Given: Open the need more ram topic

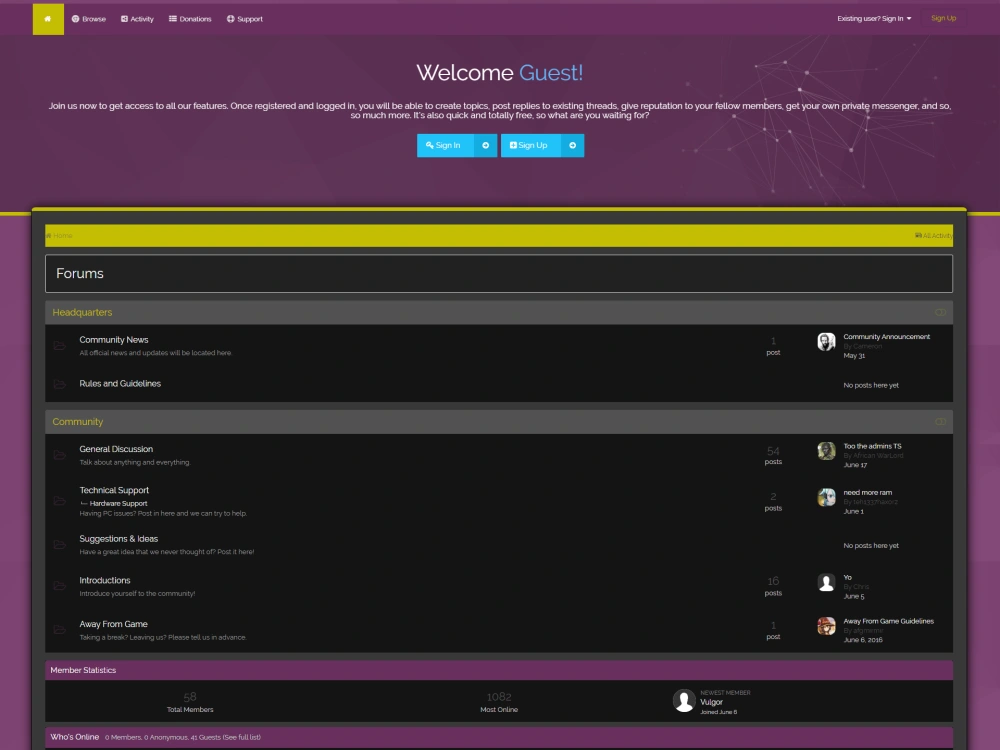Looking at the screenshot, I should pyautogui.click(x=867, y=492).
